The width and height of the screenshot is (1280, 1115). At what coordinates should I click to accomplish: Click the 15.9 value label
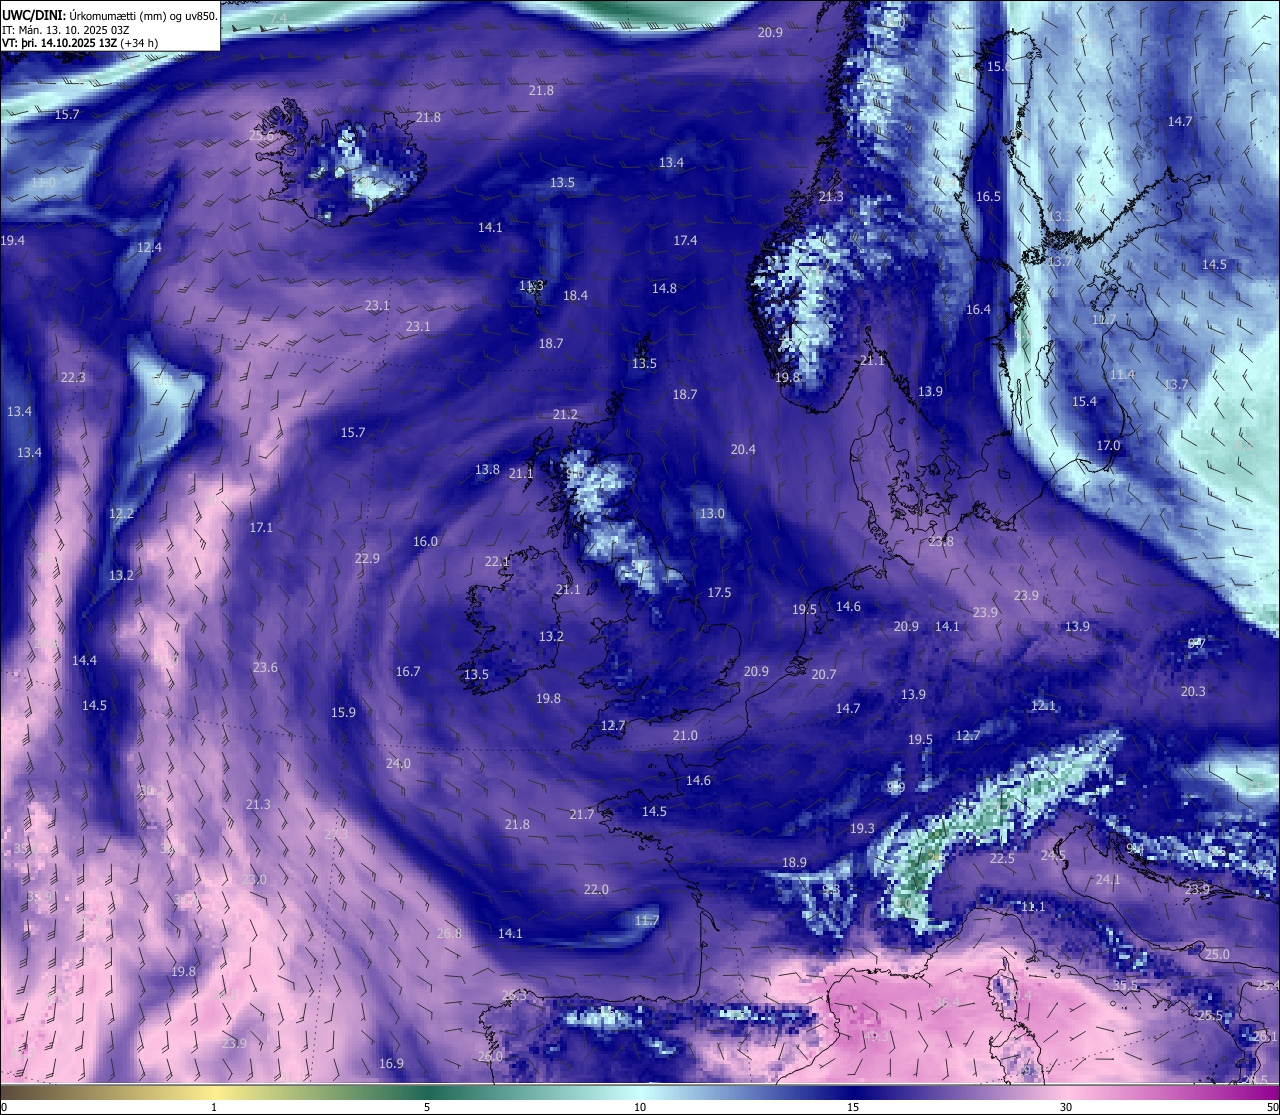tap(343, 713)
